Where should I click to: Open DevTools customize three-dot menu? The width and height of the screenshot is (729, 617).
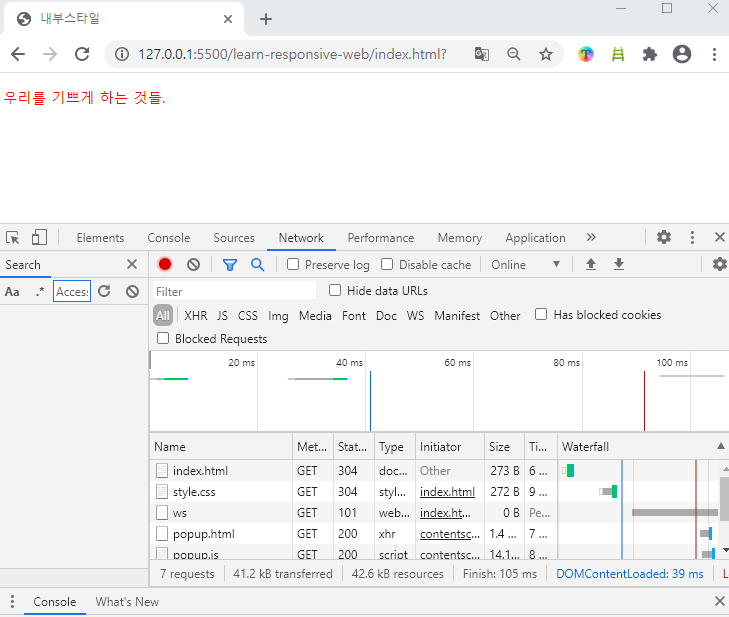pyautogui.click(x=692, y=237)
